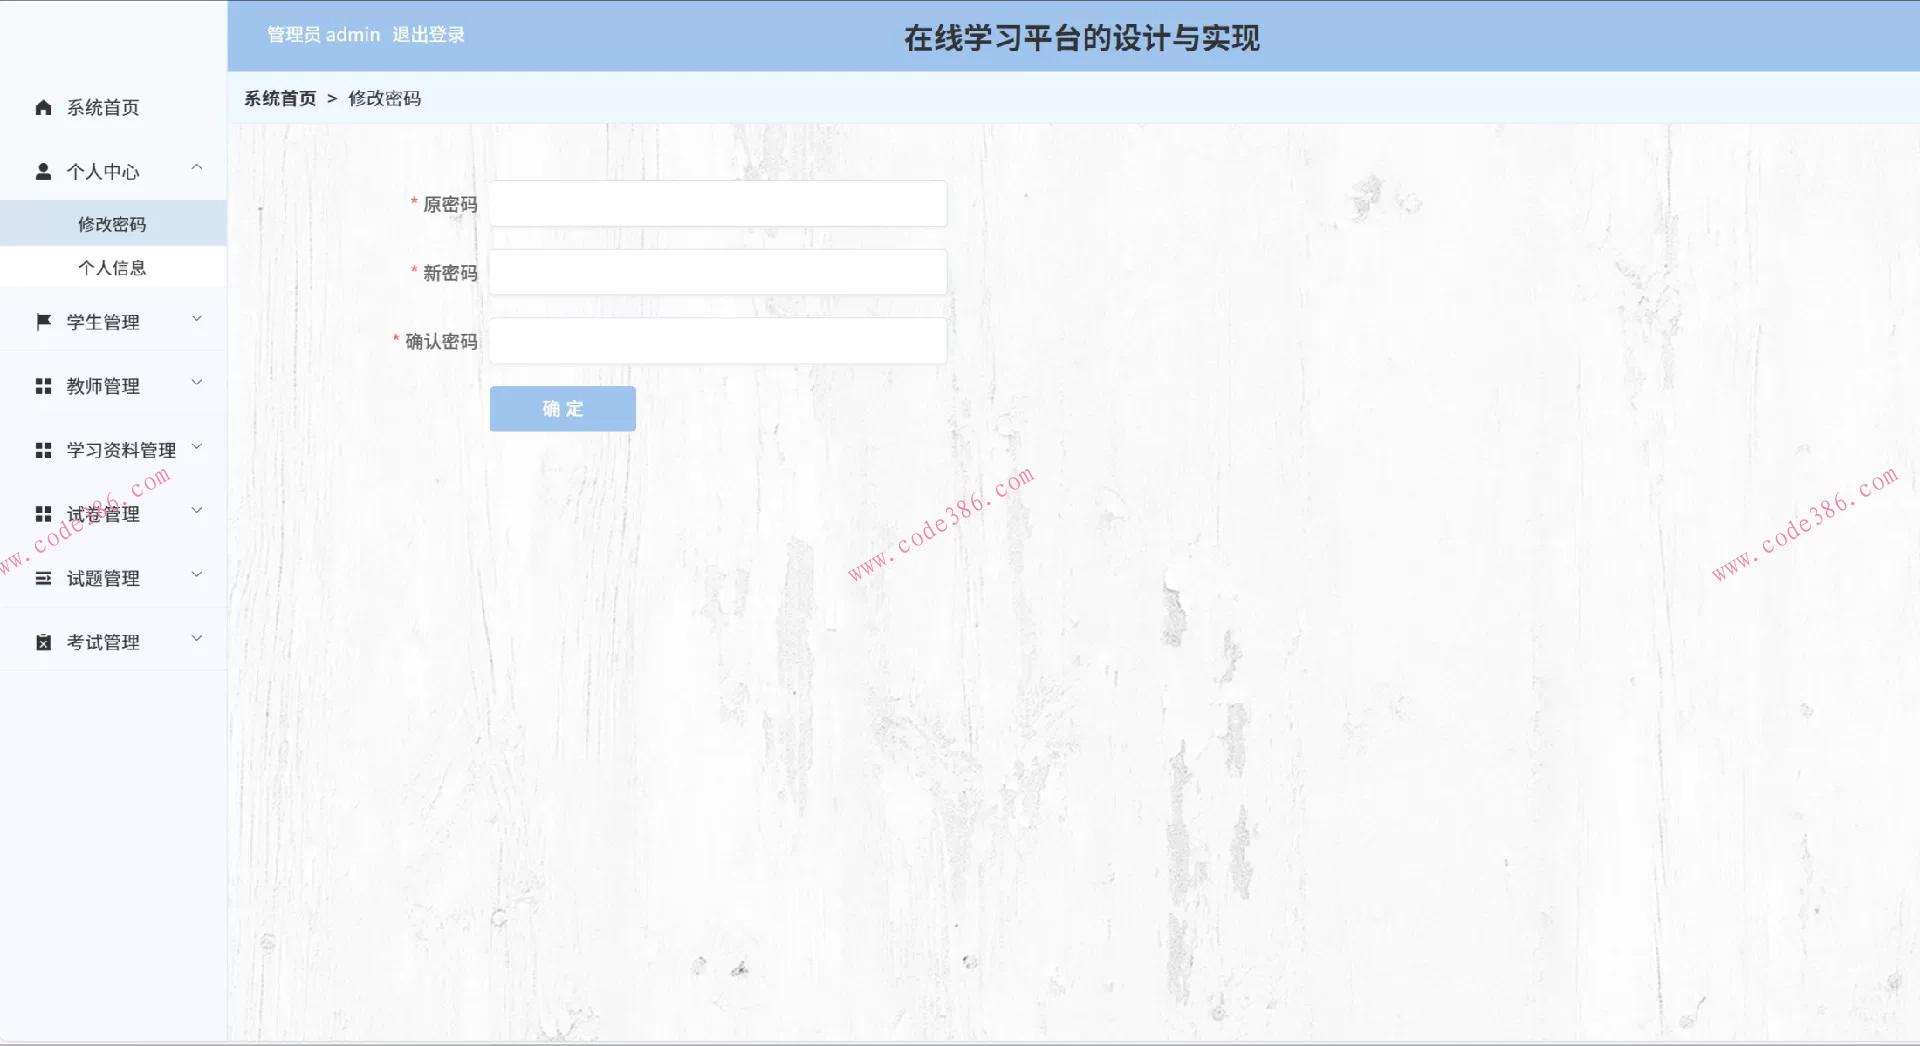1920x1046 pixels.
Task: Open the 个人信息 submenu item
Action: click(x=112, y=266)
